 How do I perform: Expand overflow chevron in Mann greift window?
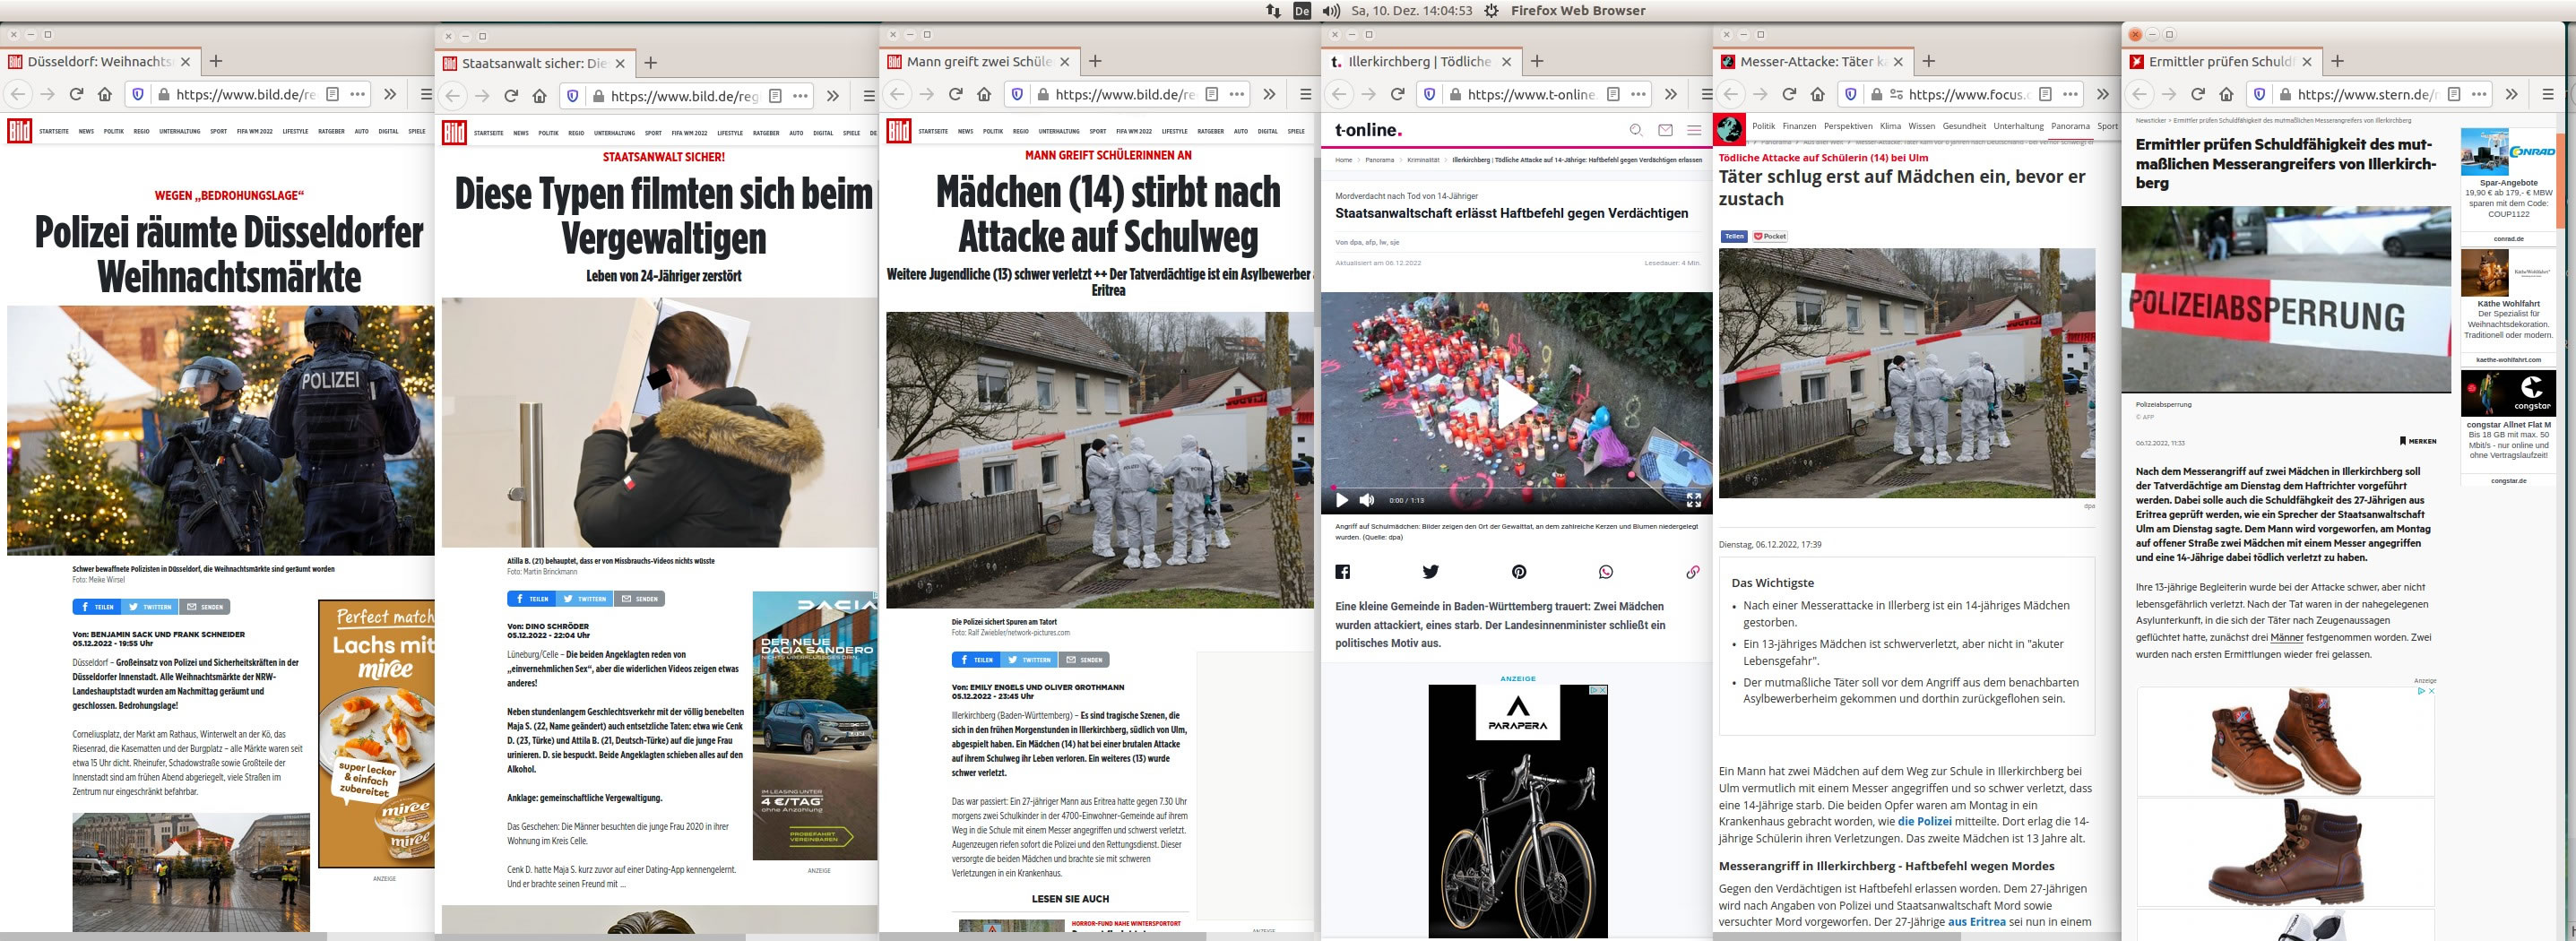pos(1269,94)
